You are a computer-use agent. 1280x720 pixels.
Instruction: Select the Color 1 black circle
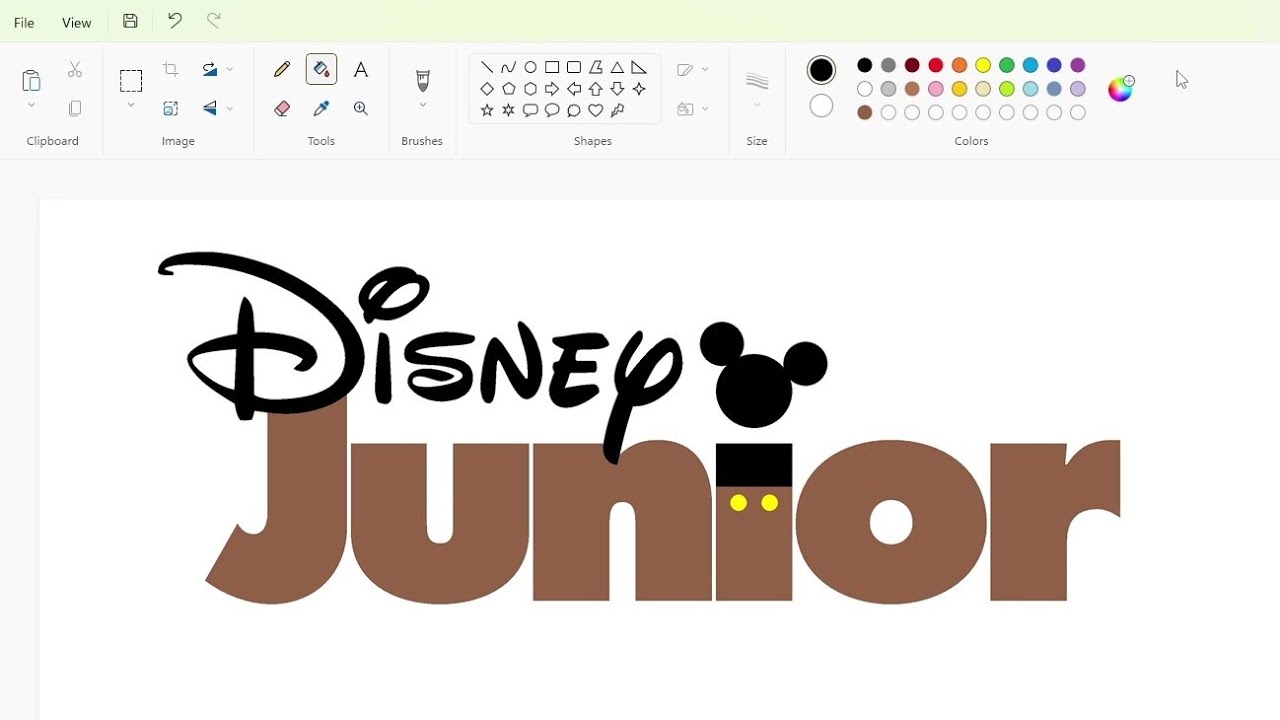(821, 69)
